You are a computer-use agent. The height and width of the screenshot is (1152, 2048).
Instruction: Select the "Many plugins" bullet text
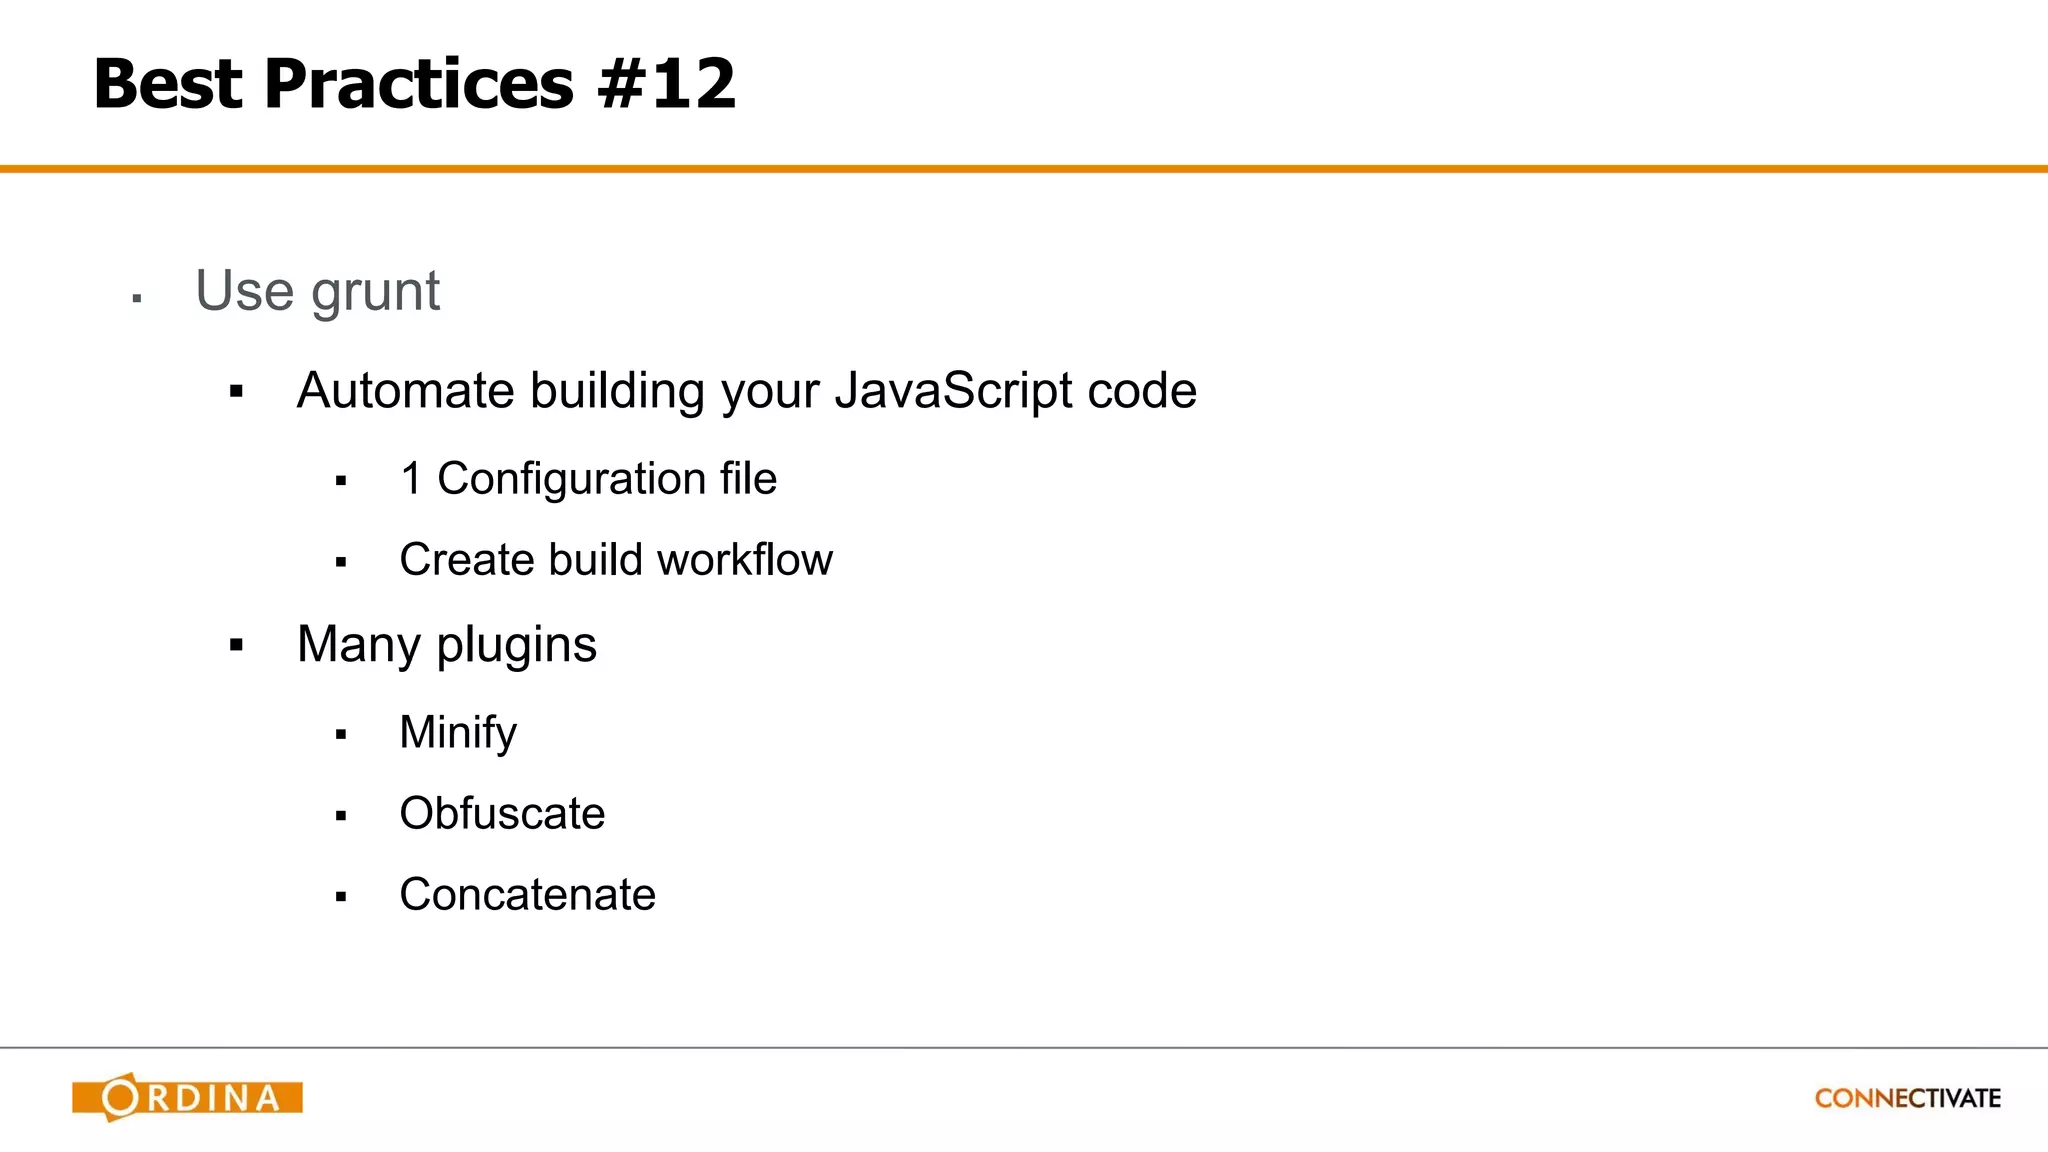[x=446, y=644]
